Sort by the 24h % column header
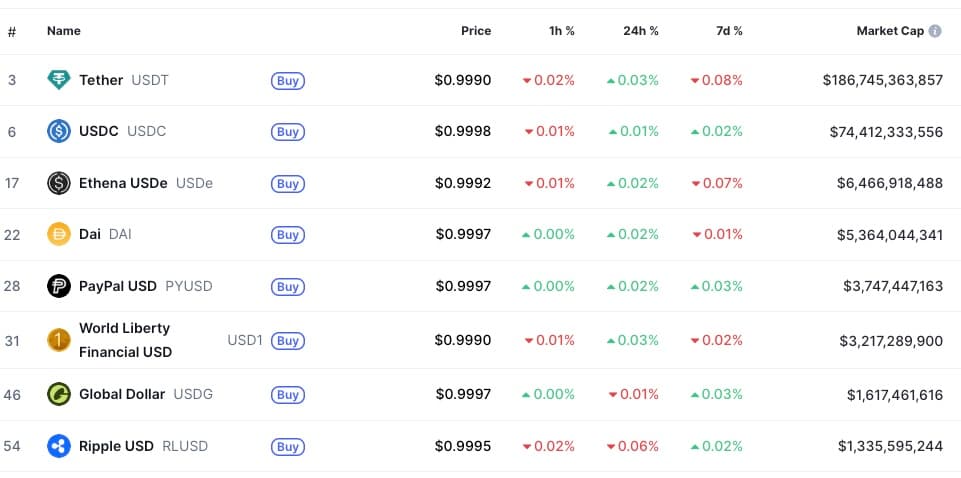The height and width of the screenshot is (478, 961). point(640,31)
